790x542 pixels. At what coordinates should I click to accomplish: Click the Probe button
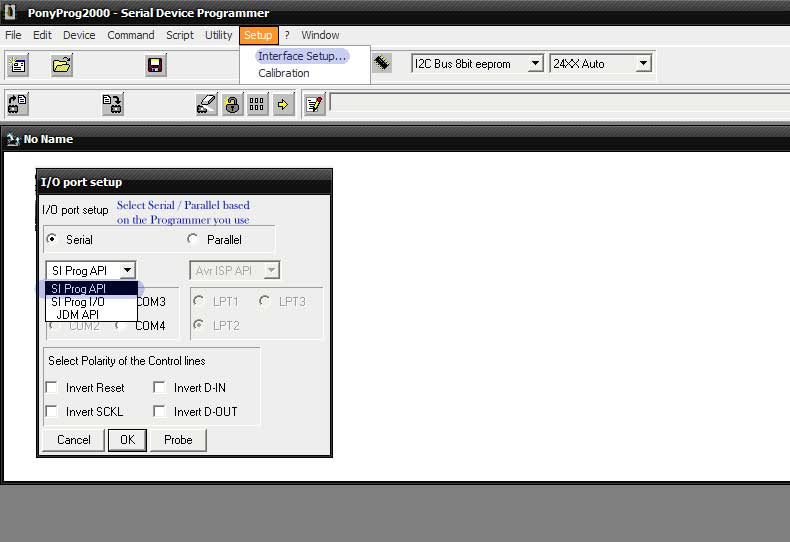178,440
